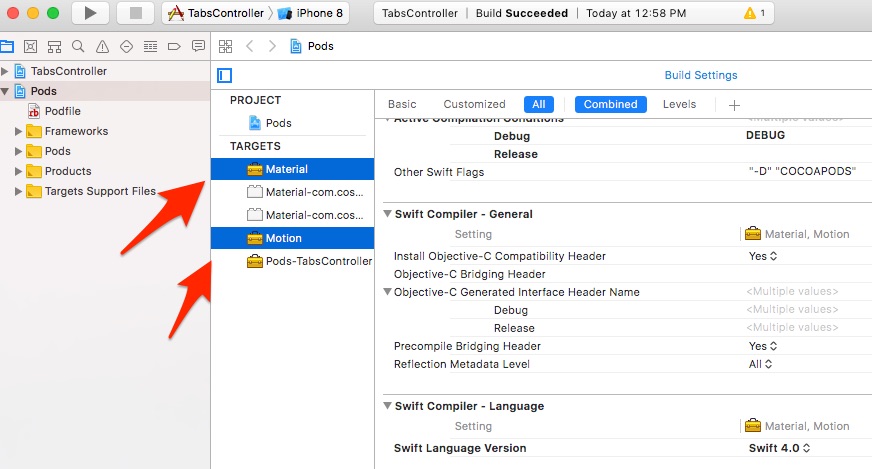Click the Build Succeeded status text
Viewport: 872px width, 469px height.
[522, 13]
